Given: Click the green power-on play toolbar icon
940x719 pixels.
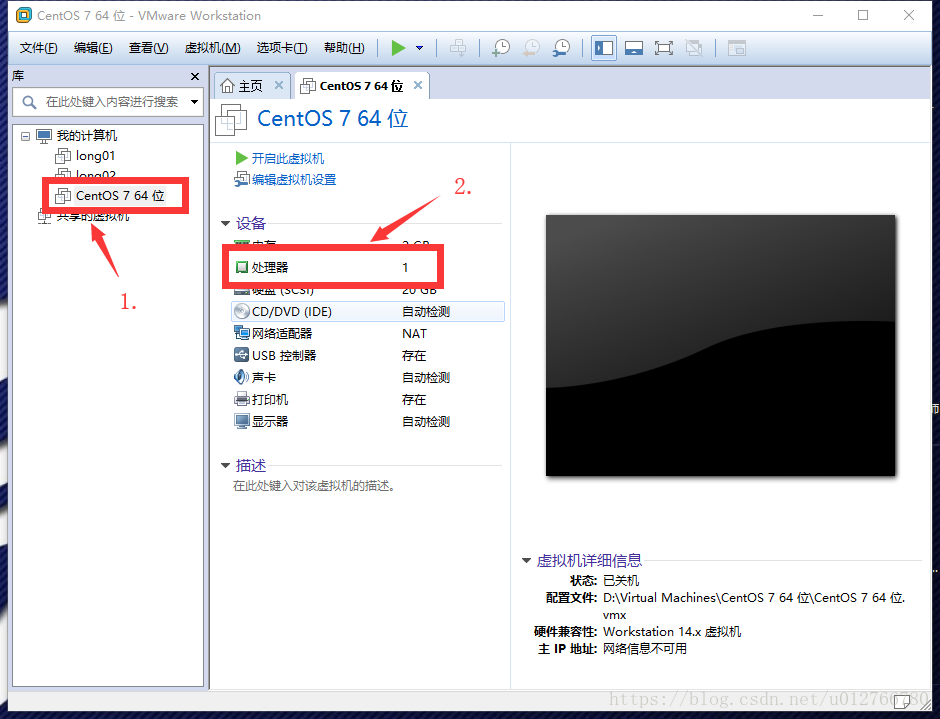Looking at the screenshot, I should (398, 48).
